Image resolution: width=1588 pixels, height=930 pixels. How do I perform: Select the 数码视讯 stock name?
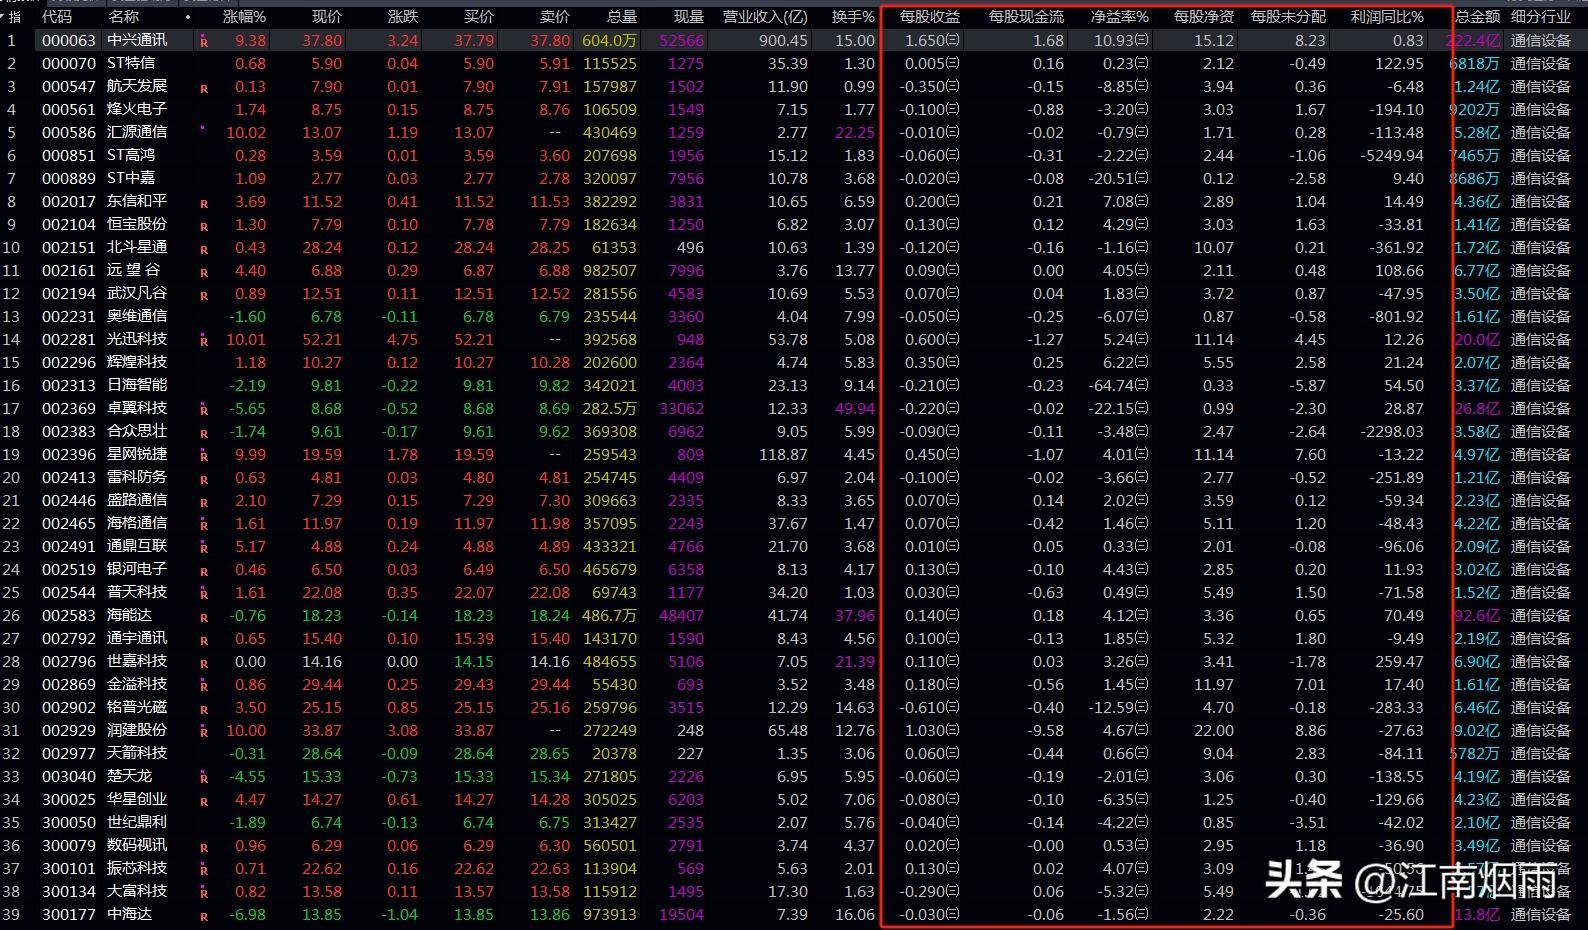point(137,845)
